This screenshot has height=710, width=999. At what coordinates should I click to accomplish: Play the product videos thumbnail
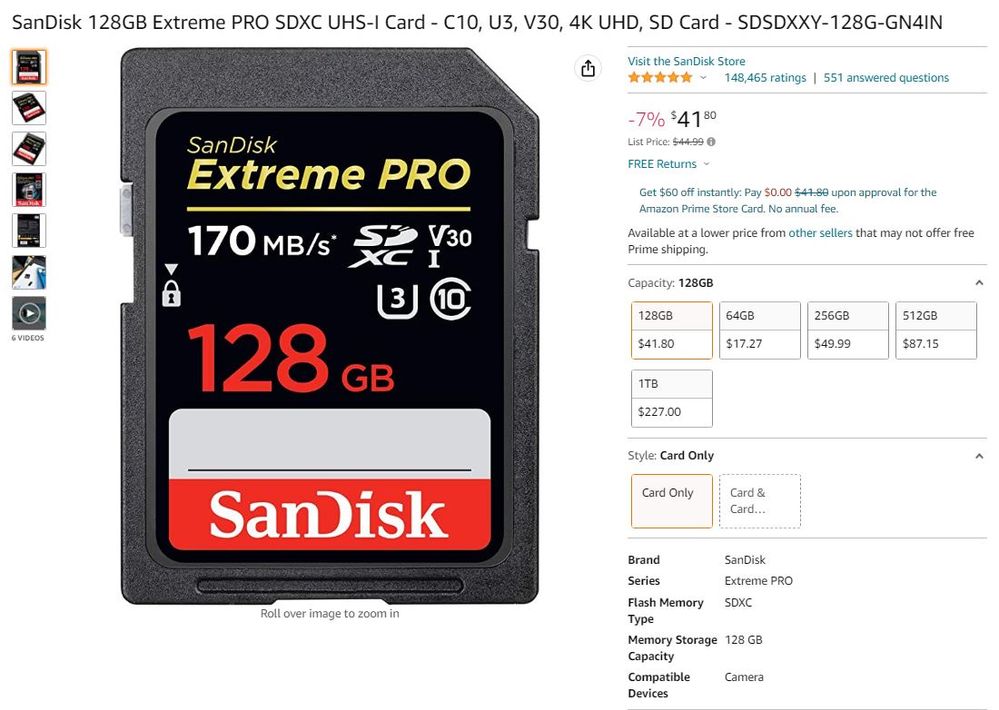29,313
